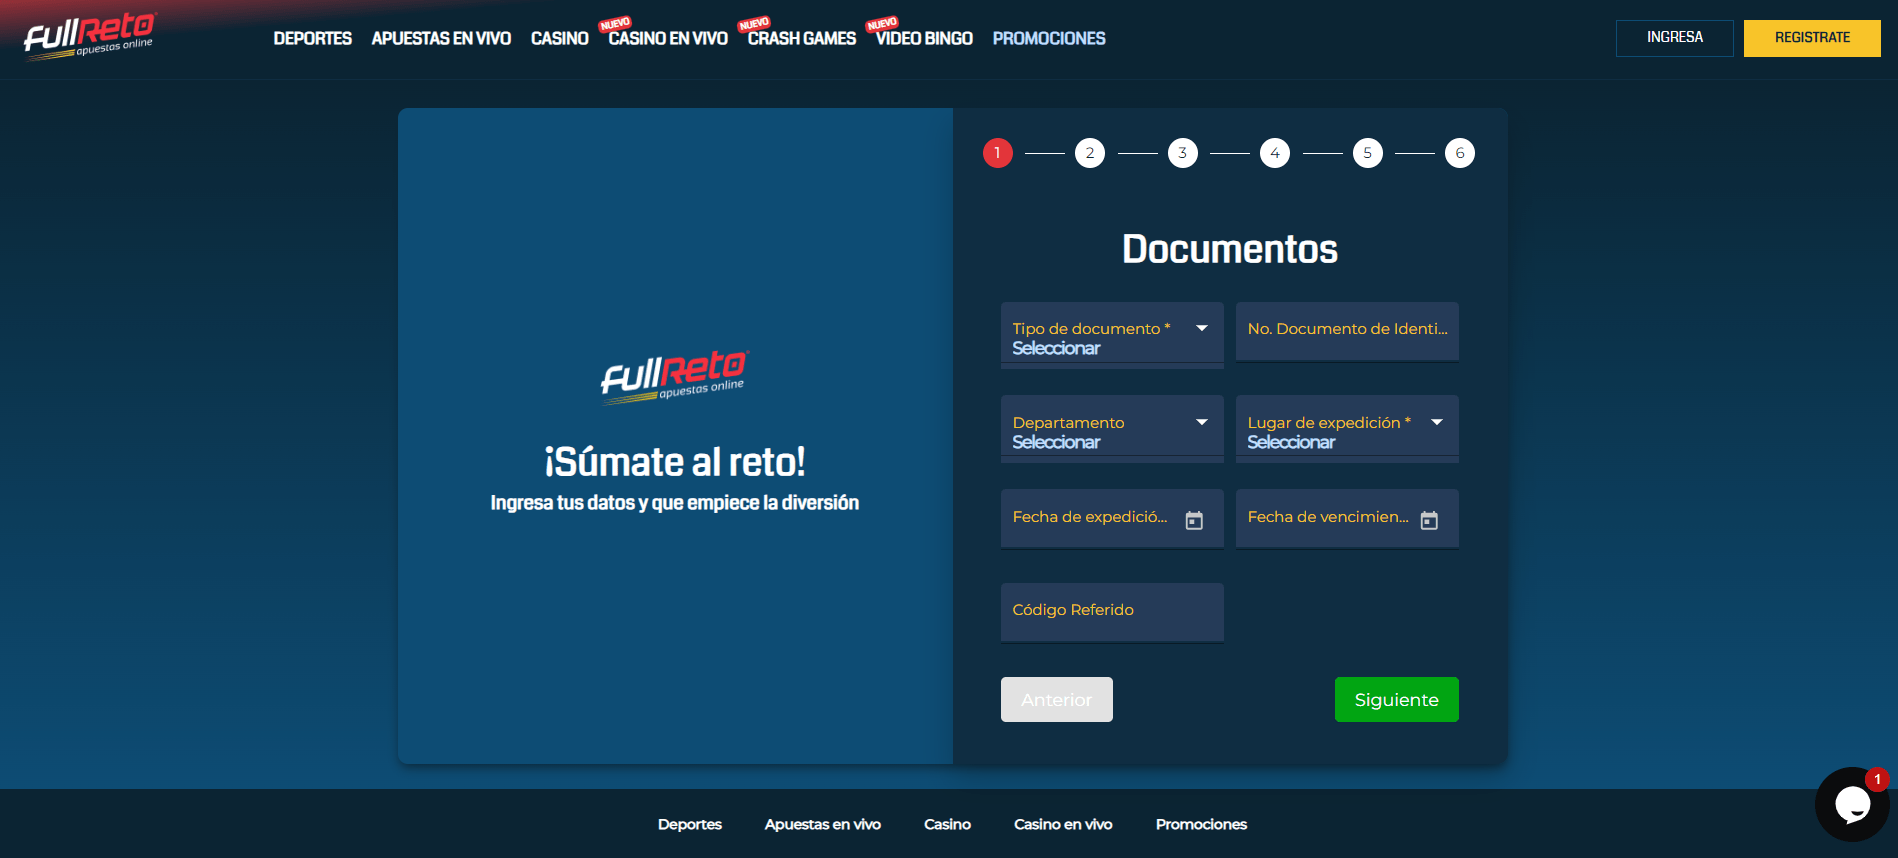Click the green Siguiente button
Image resolution: width=1898 pixels, height=858 pixels.
click(x=1397, y=699)
